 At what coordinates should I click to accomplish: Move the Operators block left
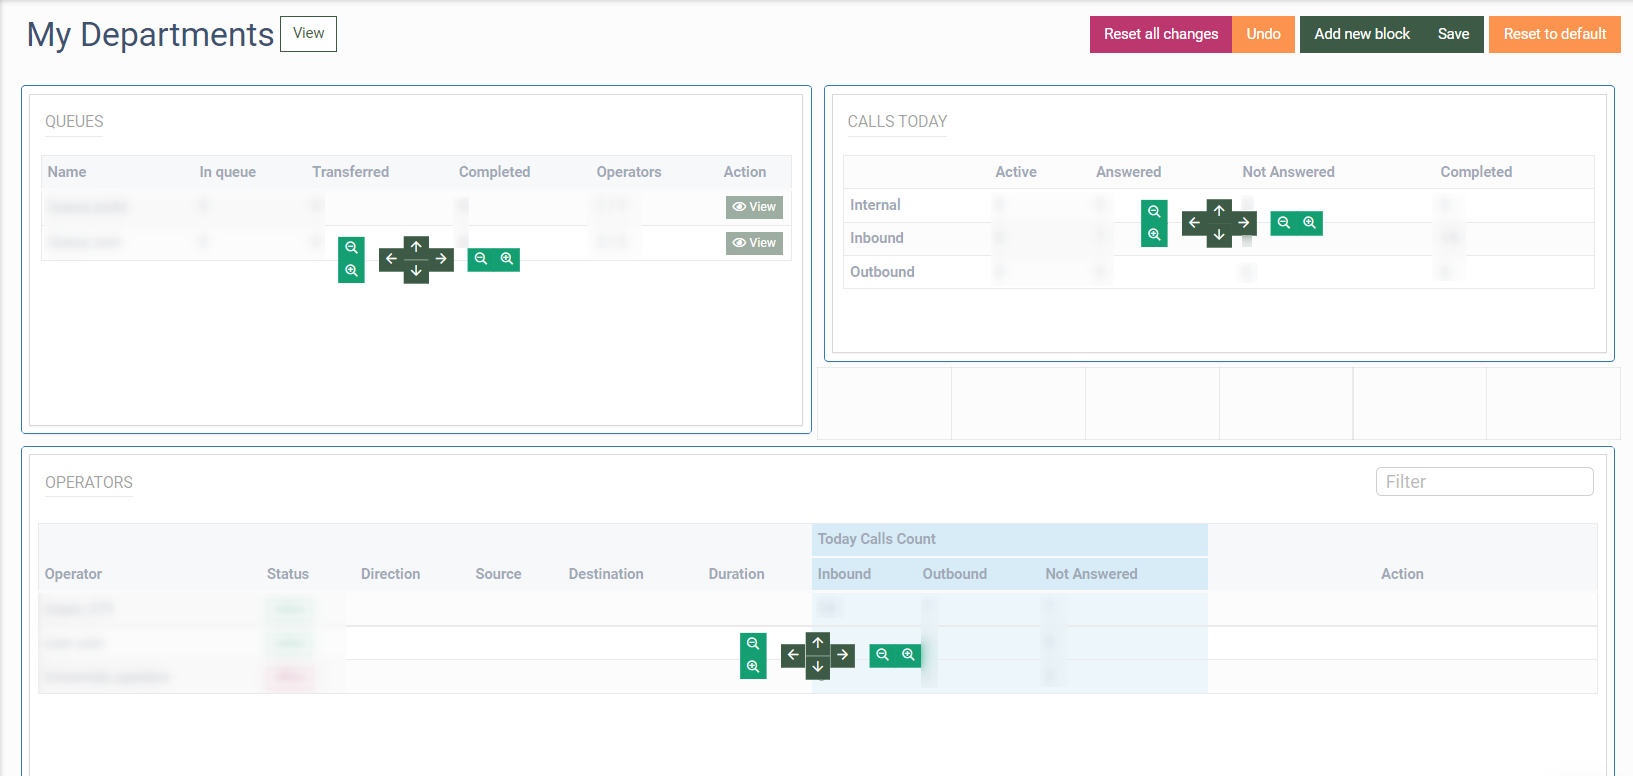point(793,655)
